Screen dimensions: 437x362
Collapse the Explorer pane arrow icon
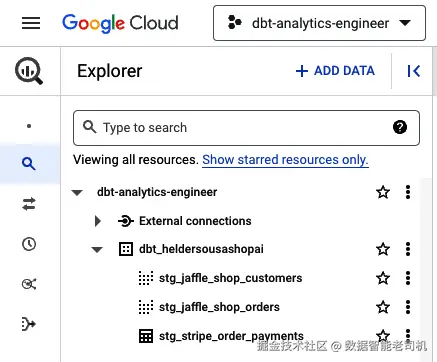click(x=414, y=71)
